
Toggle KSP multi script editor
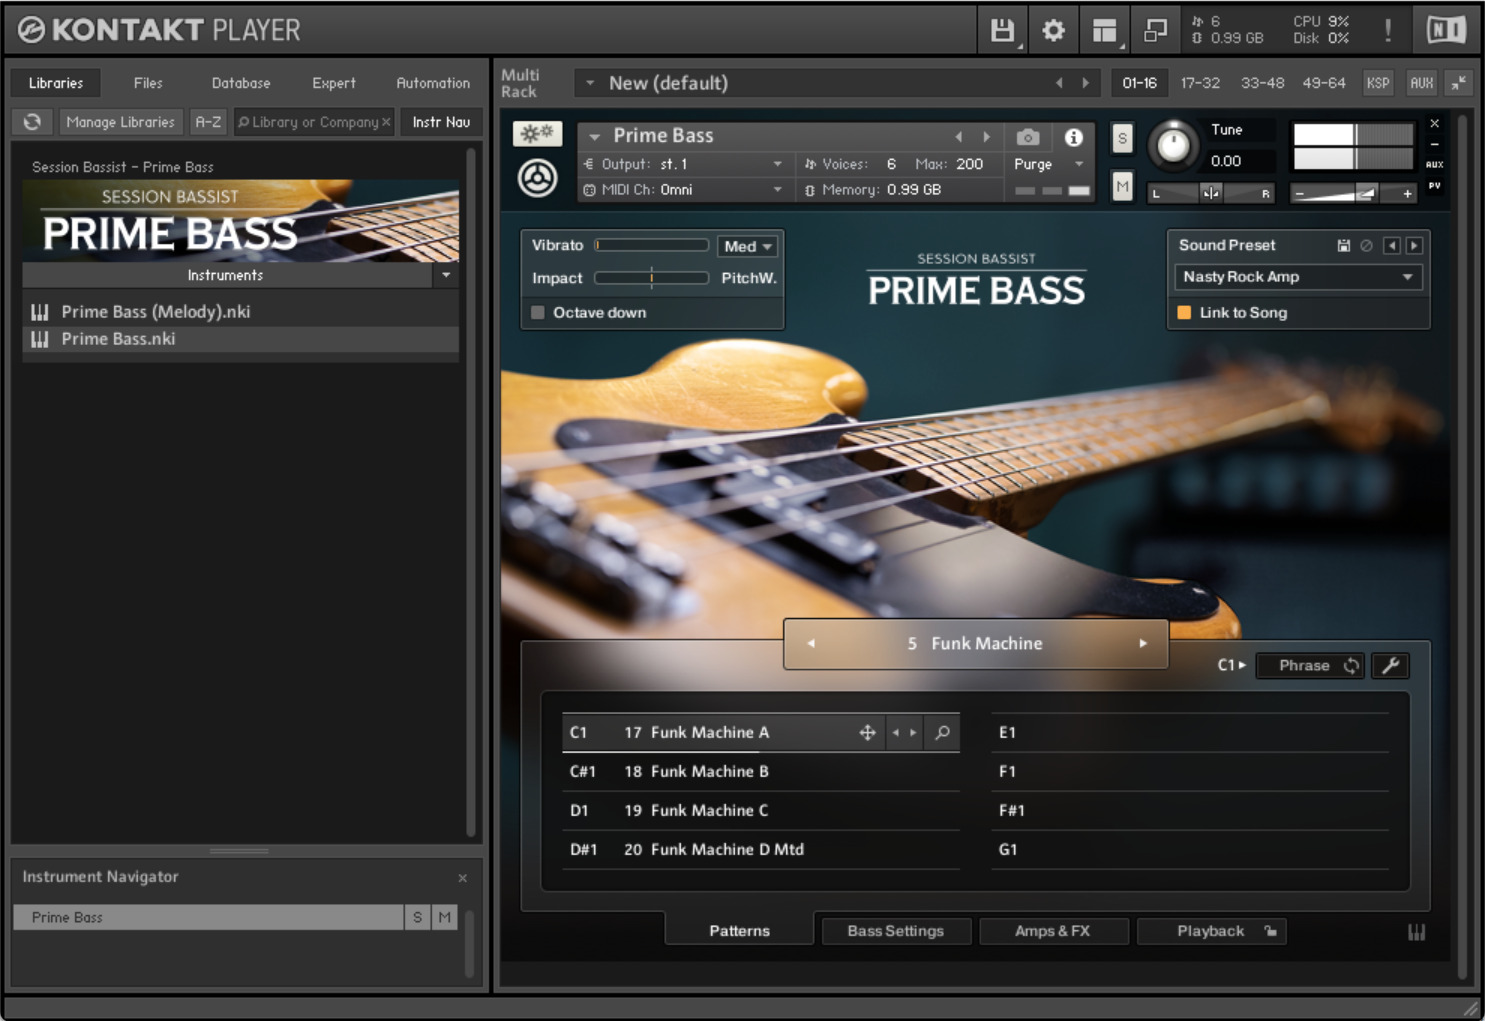(x=1378, y=83)
